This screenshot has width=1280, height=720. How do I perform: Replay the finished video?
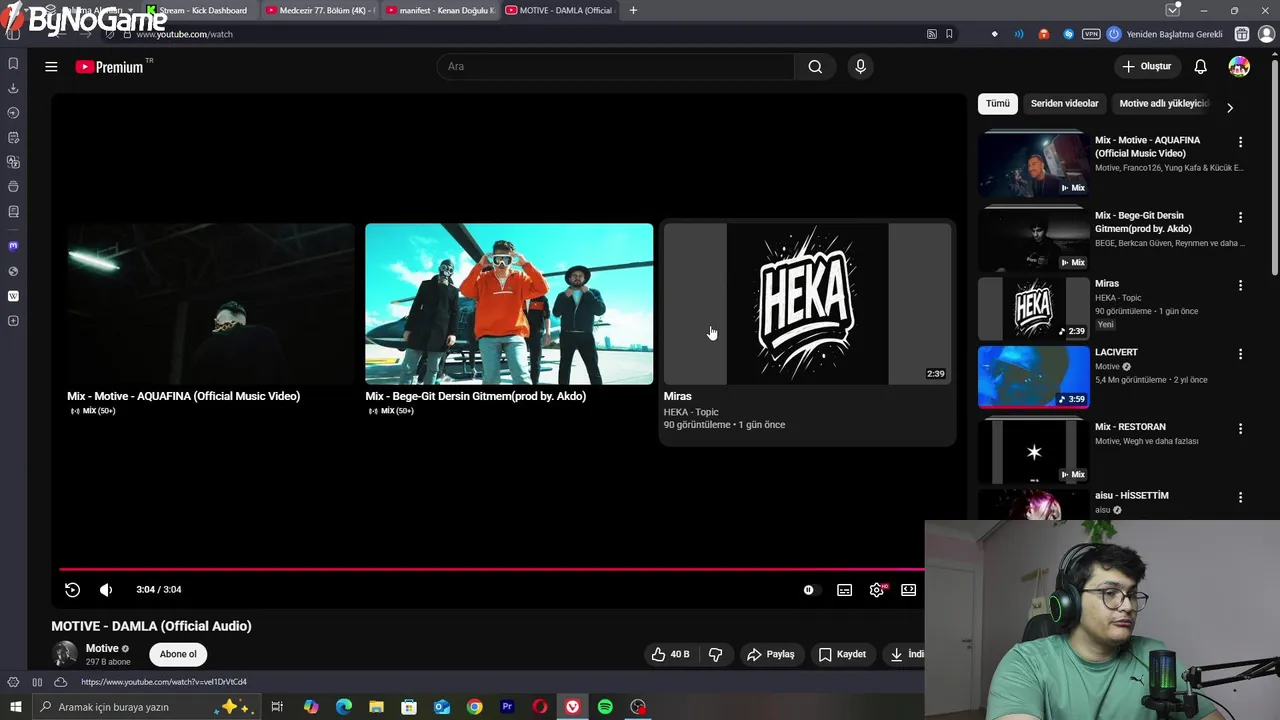click(72, 590)
